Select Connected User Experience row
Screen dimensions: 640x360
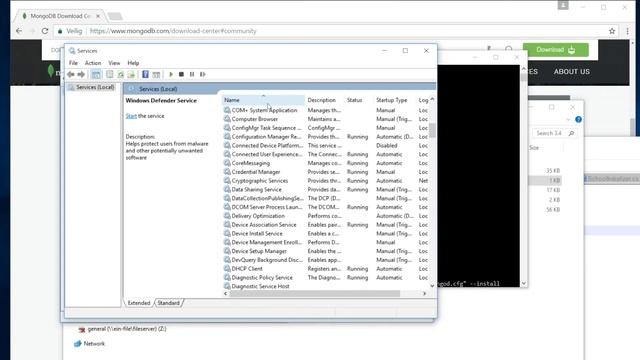coord(326,154)
